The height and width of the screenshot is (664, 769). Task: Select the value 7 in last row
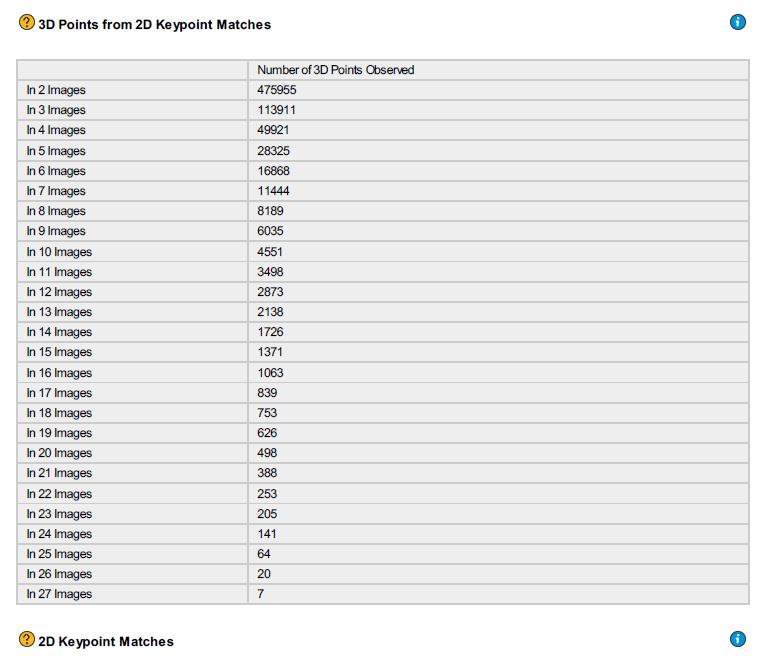tap(260, 594)
